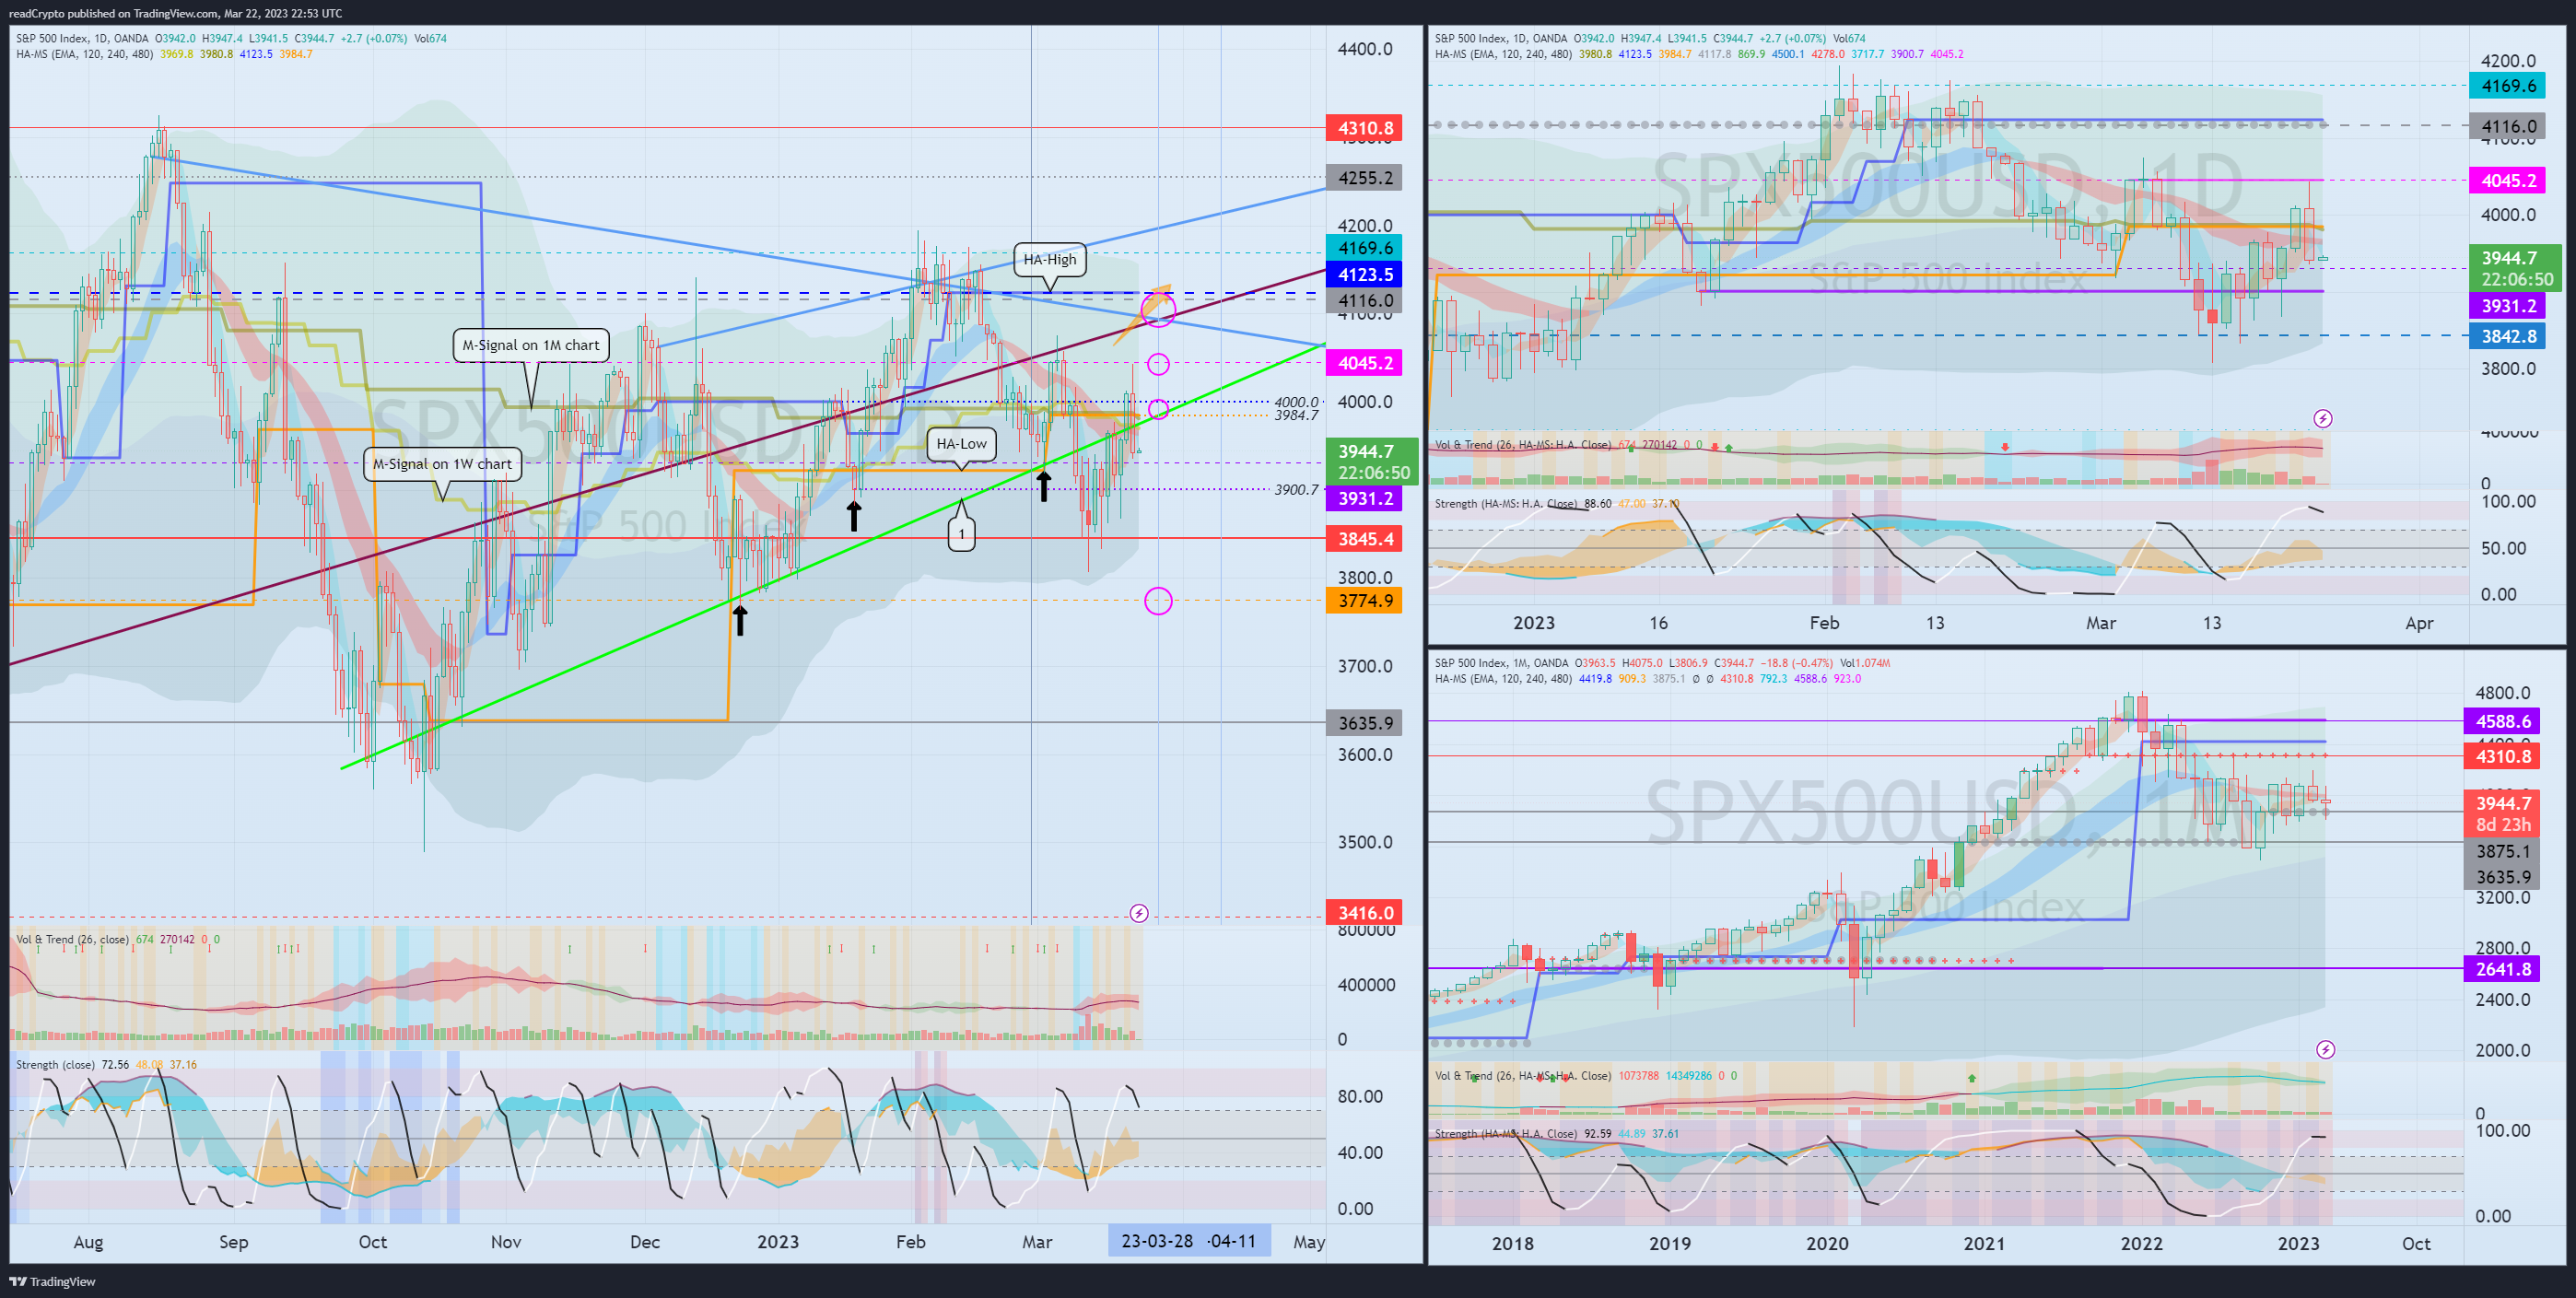
Task: Click the monthly chart 'Strength (HA-MS: H.A. Close)' legend
Action: pyautogui.click(x=1505, y=1134)
